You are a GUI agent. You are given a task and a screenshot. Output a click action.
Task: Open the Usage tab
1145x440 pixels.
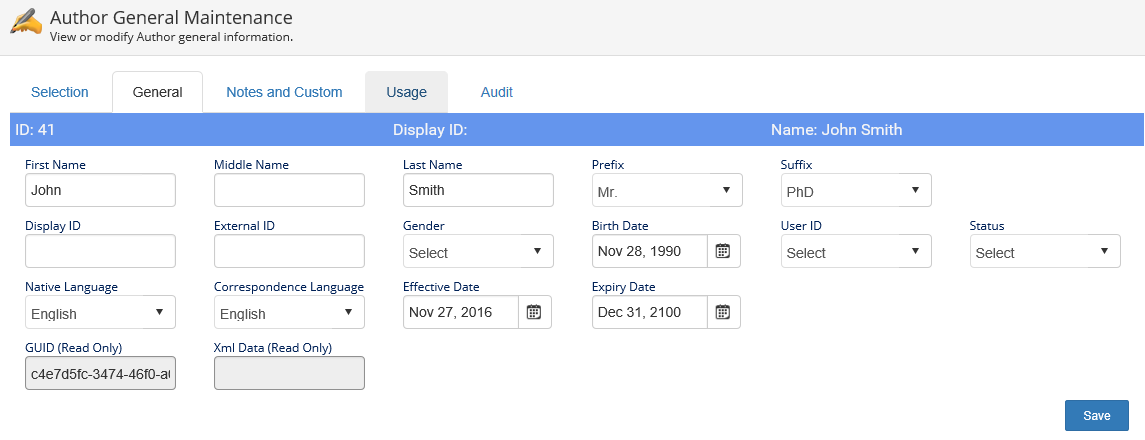[406, 92]
